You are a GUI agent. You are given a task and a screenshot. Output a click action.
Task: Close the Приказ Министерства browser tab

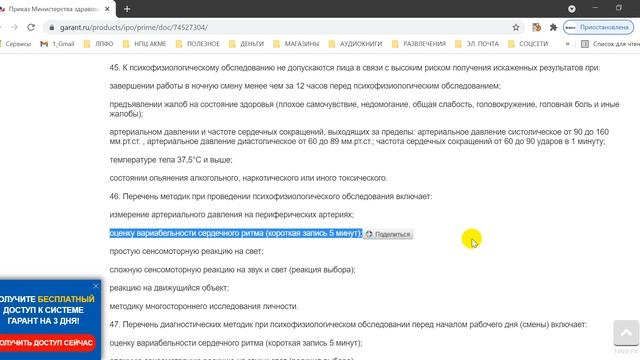[x=107, y=9]
